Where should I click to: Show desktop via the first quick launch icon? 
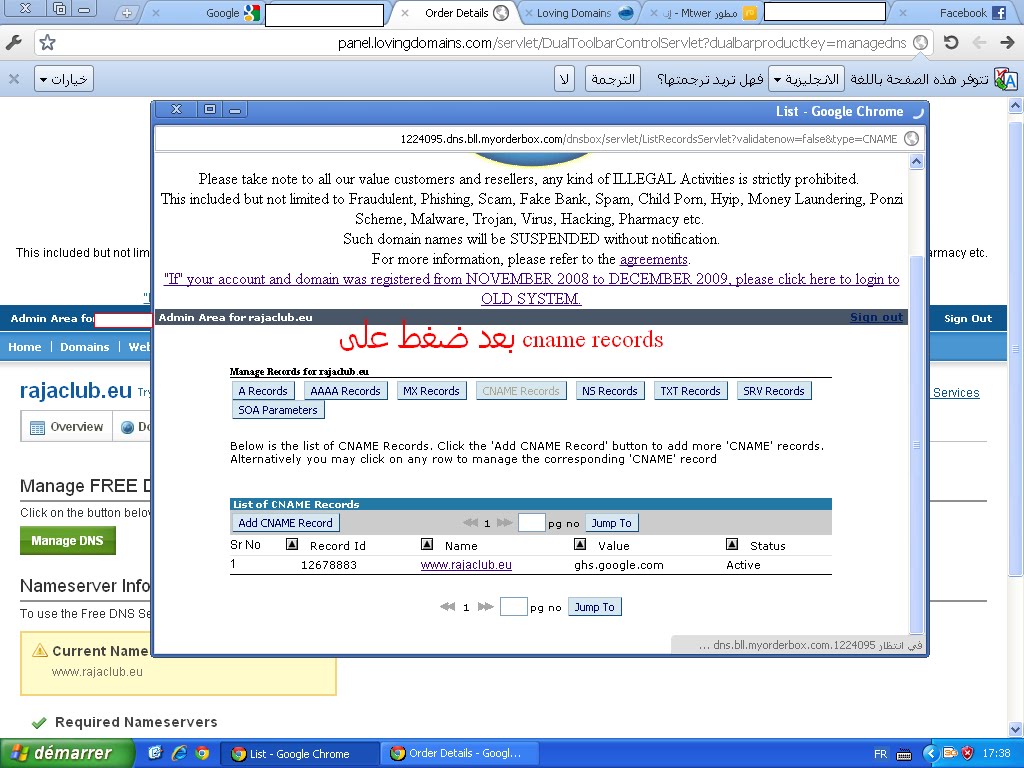point(155,753)
